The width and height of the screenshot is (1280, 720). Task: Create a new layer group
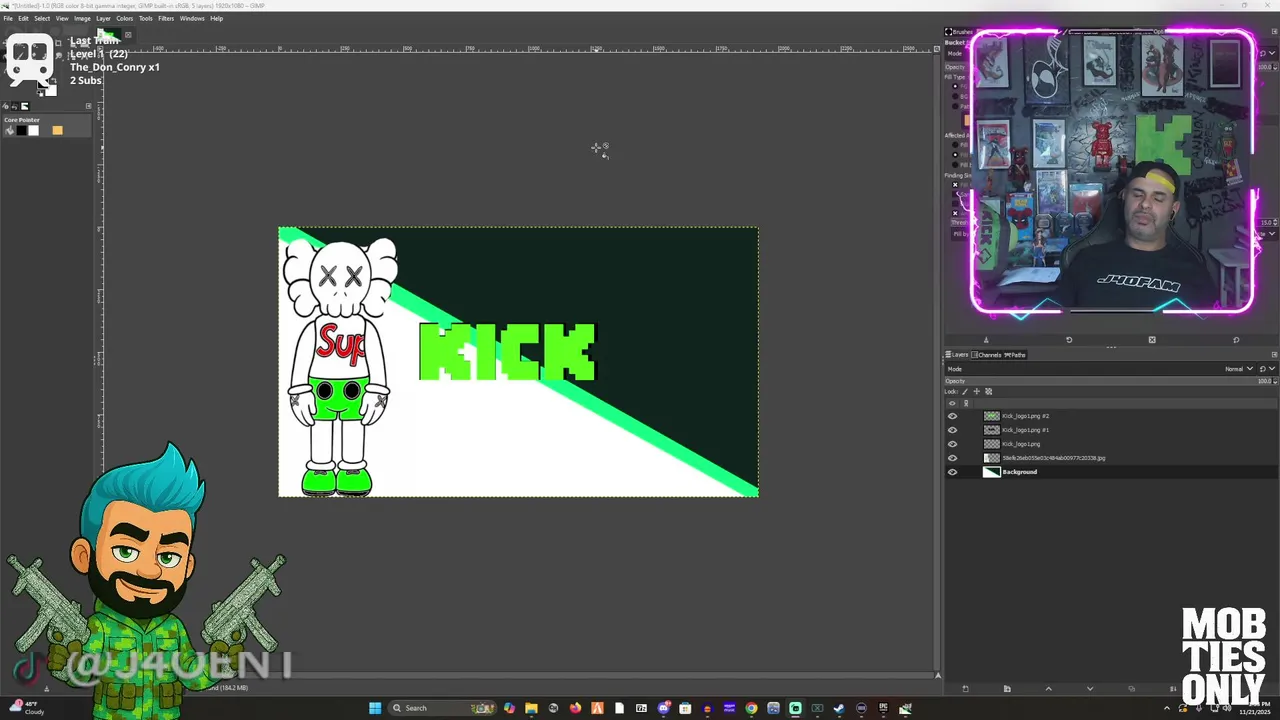[1007, 689]
